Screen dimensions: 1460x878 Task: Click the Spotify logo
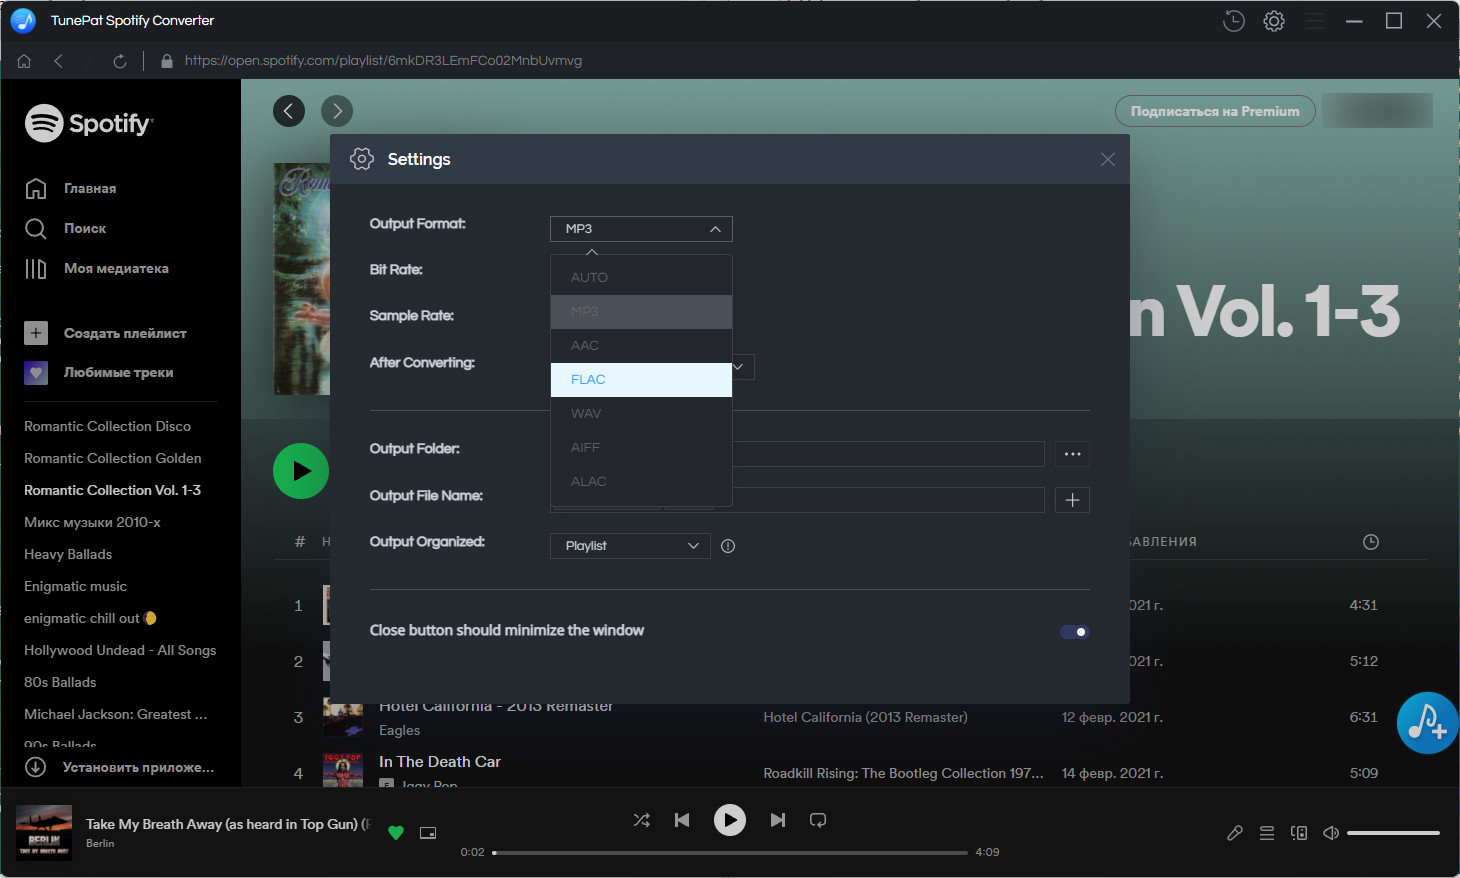point(89,123)
